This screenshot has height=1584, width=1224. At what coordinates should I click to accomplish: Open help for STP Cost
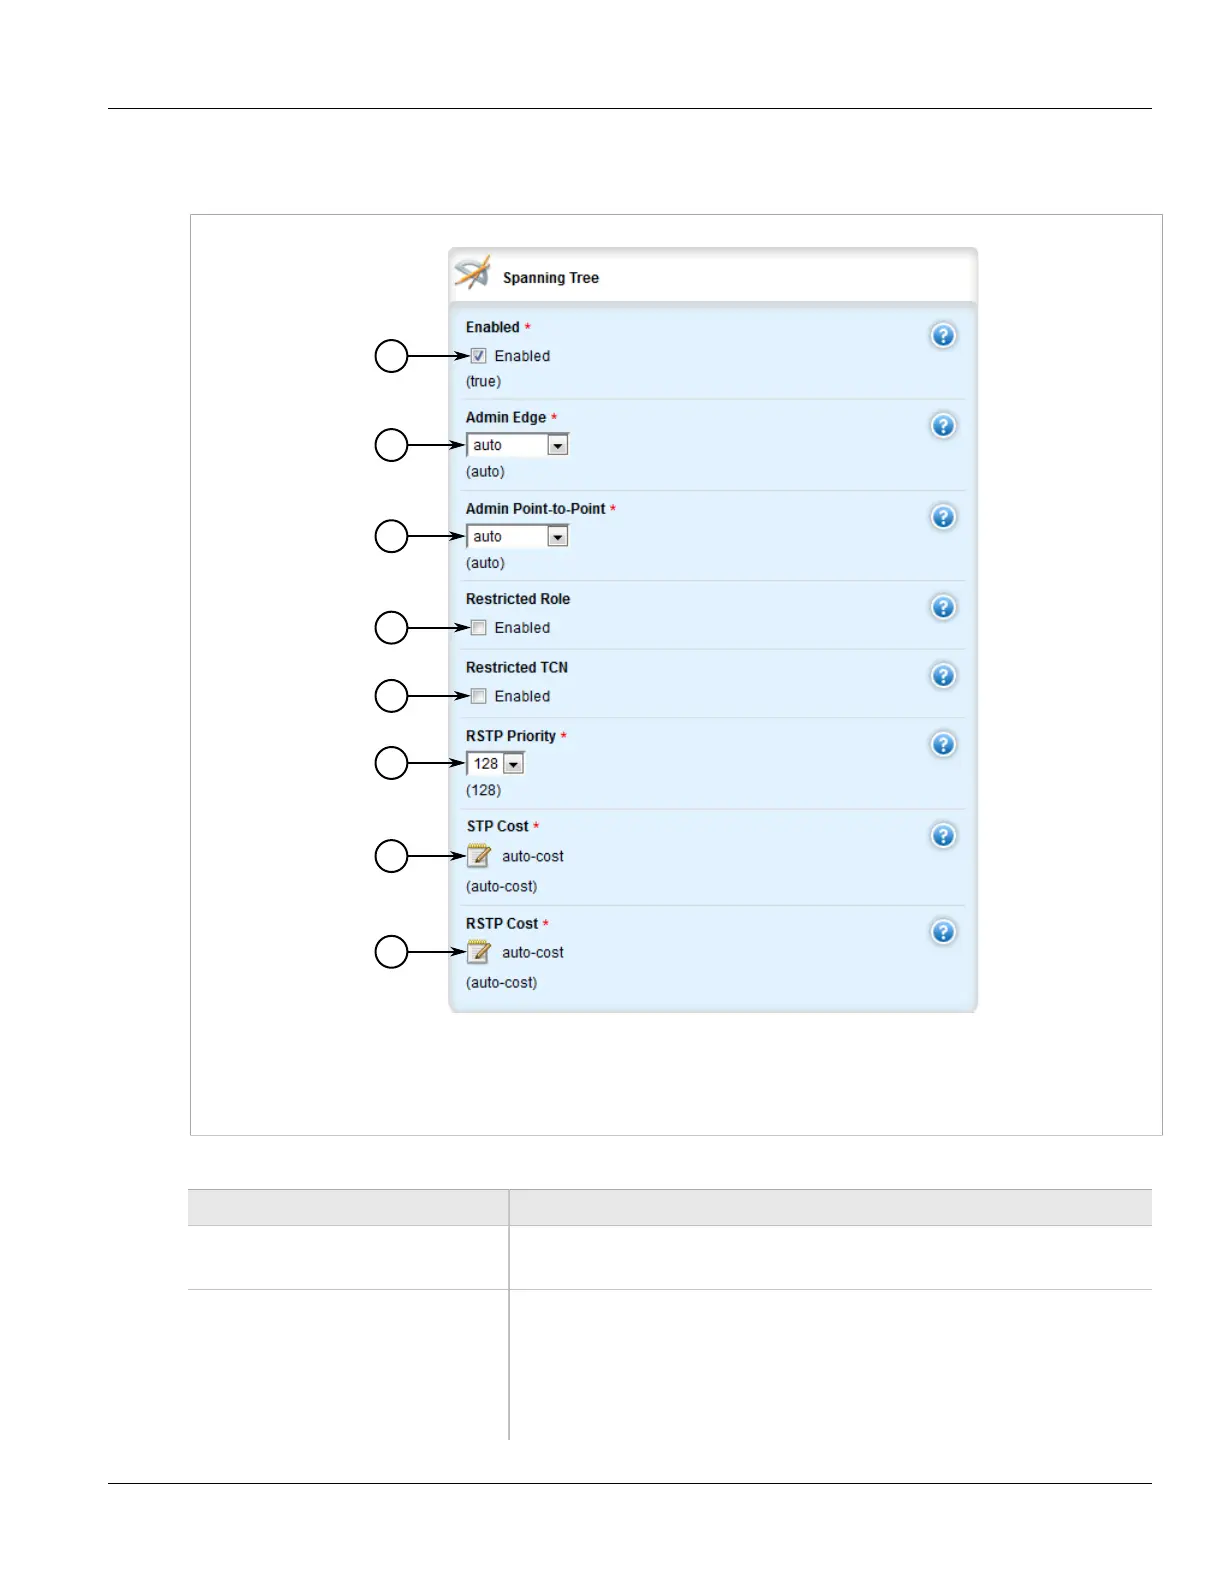tap(942, 836)
